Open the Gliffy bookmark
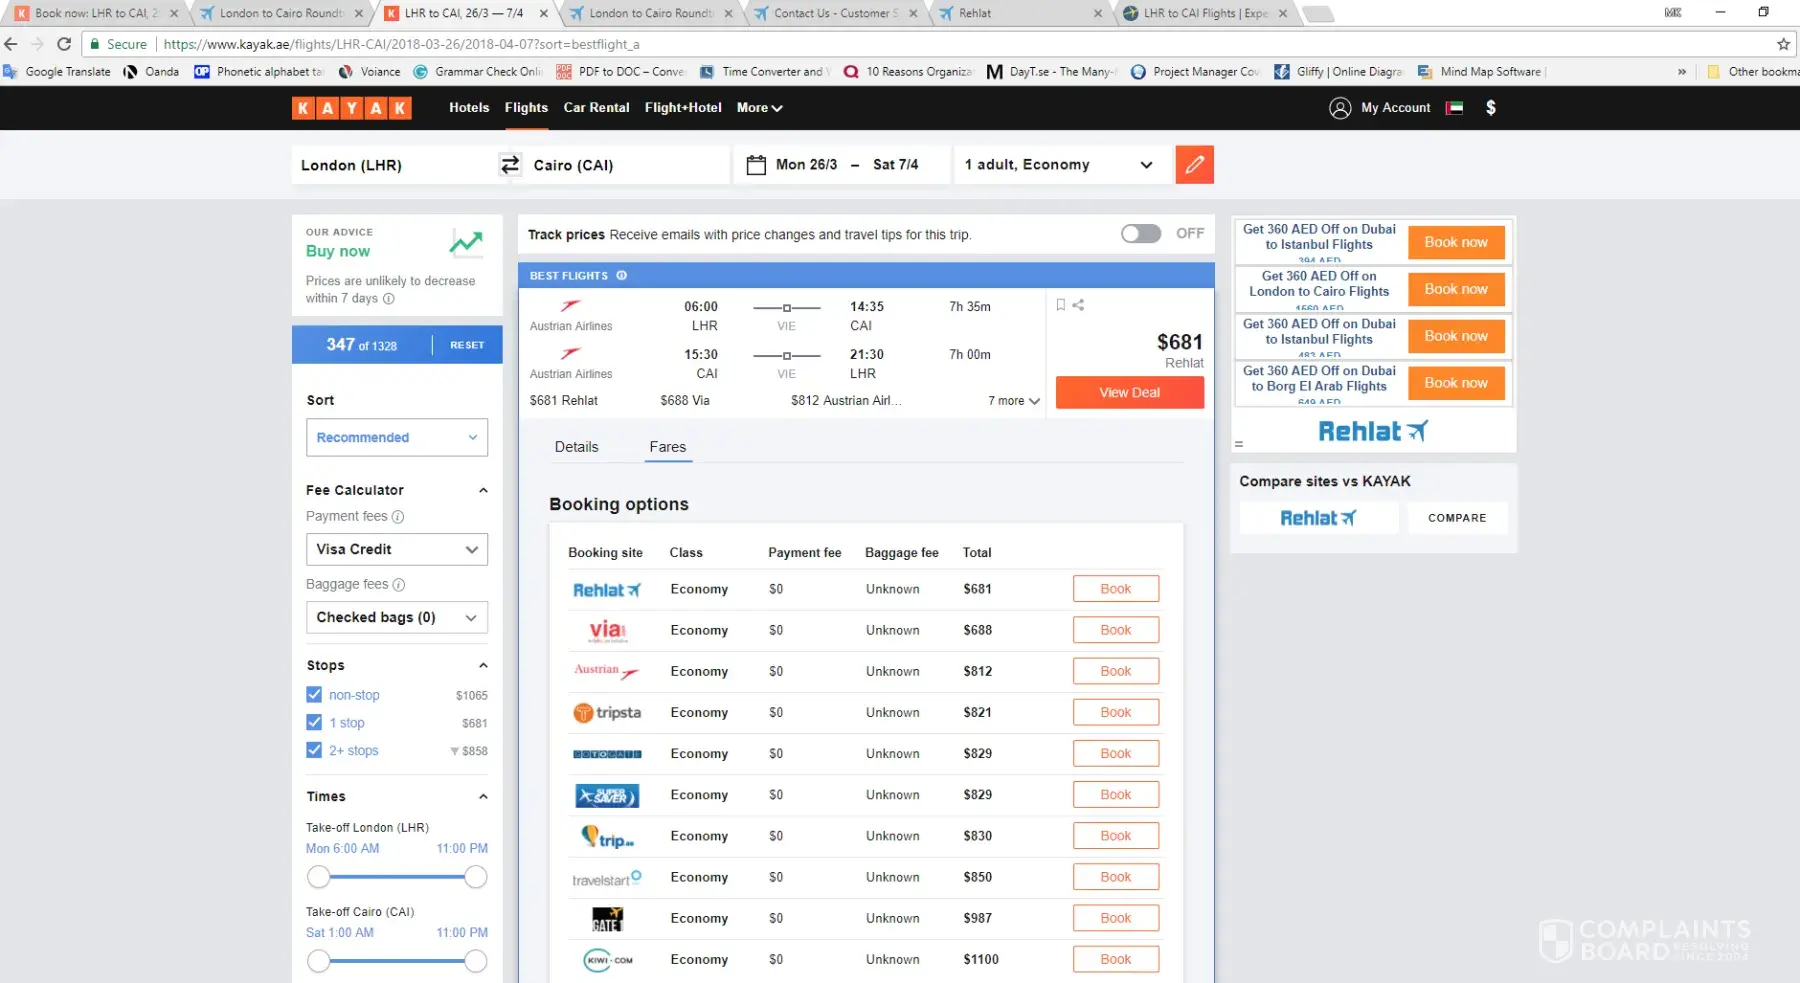 pos(1338,72)
